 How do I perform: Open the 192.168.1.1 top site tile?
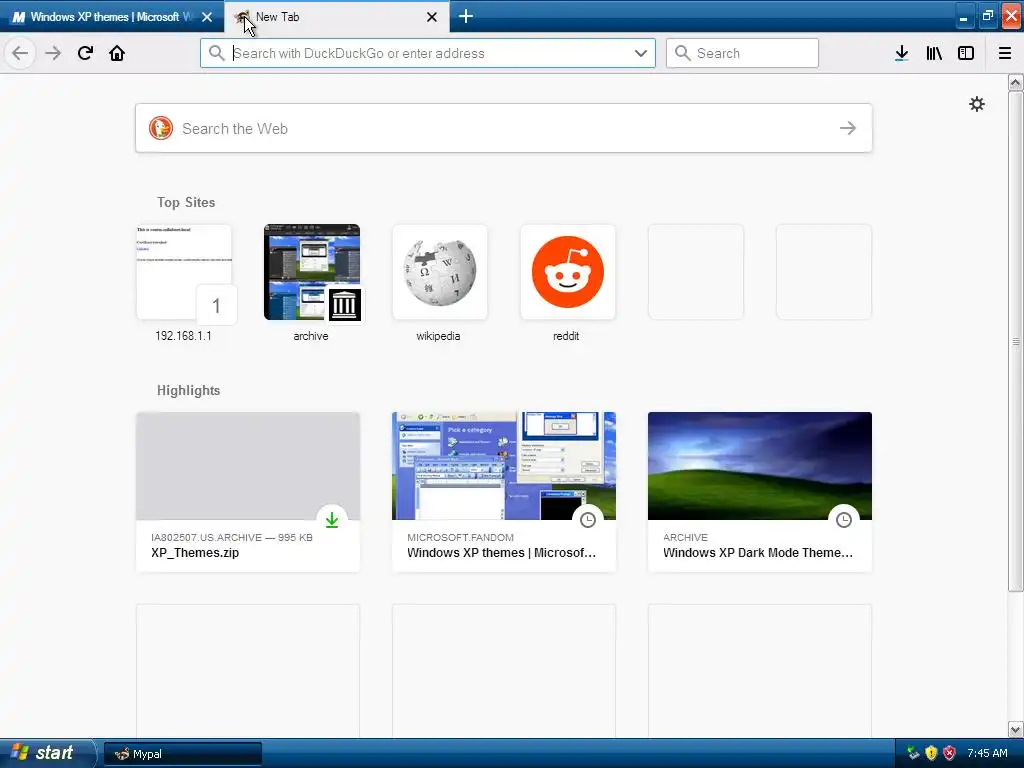184,272
